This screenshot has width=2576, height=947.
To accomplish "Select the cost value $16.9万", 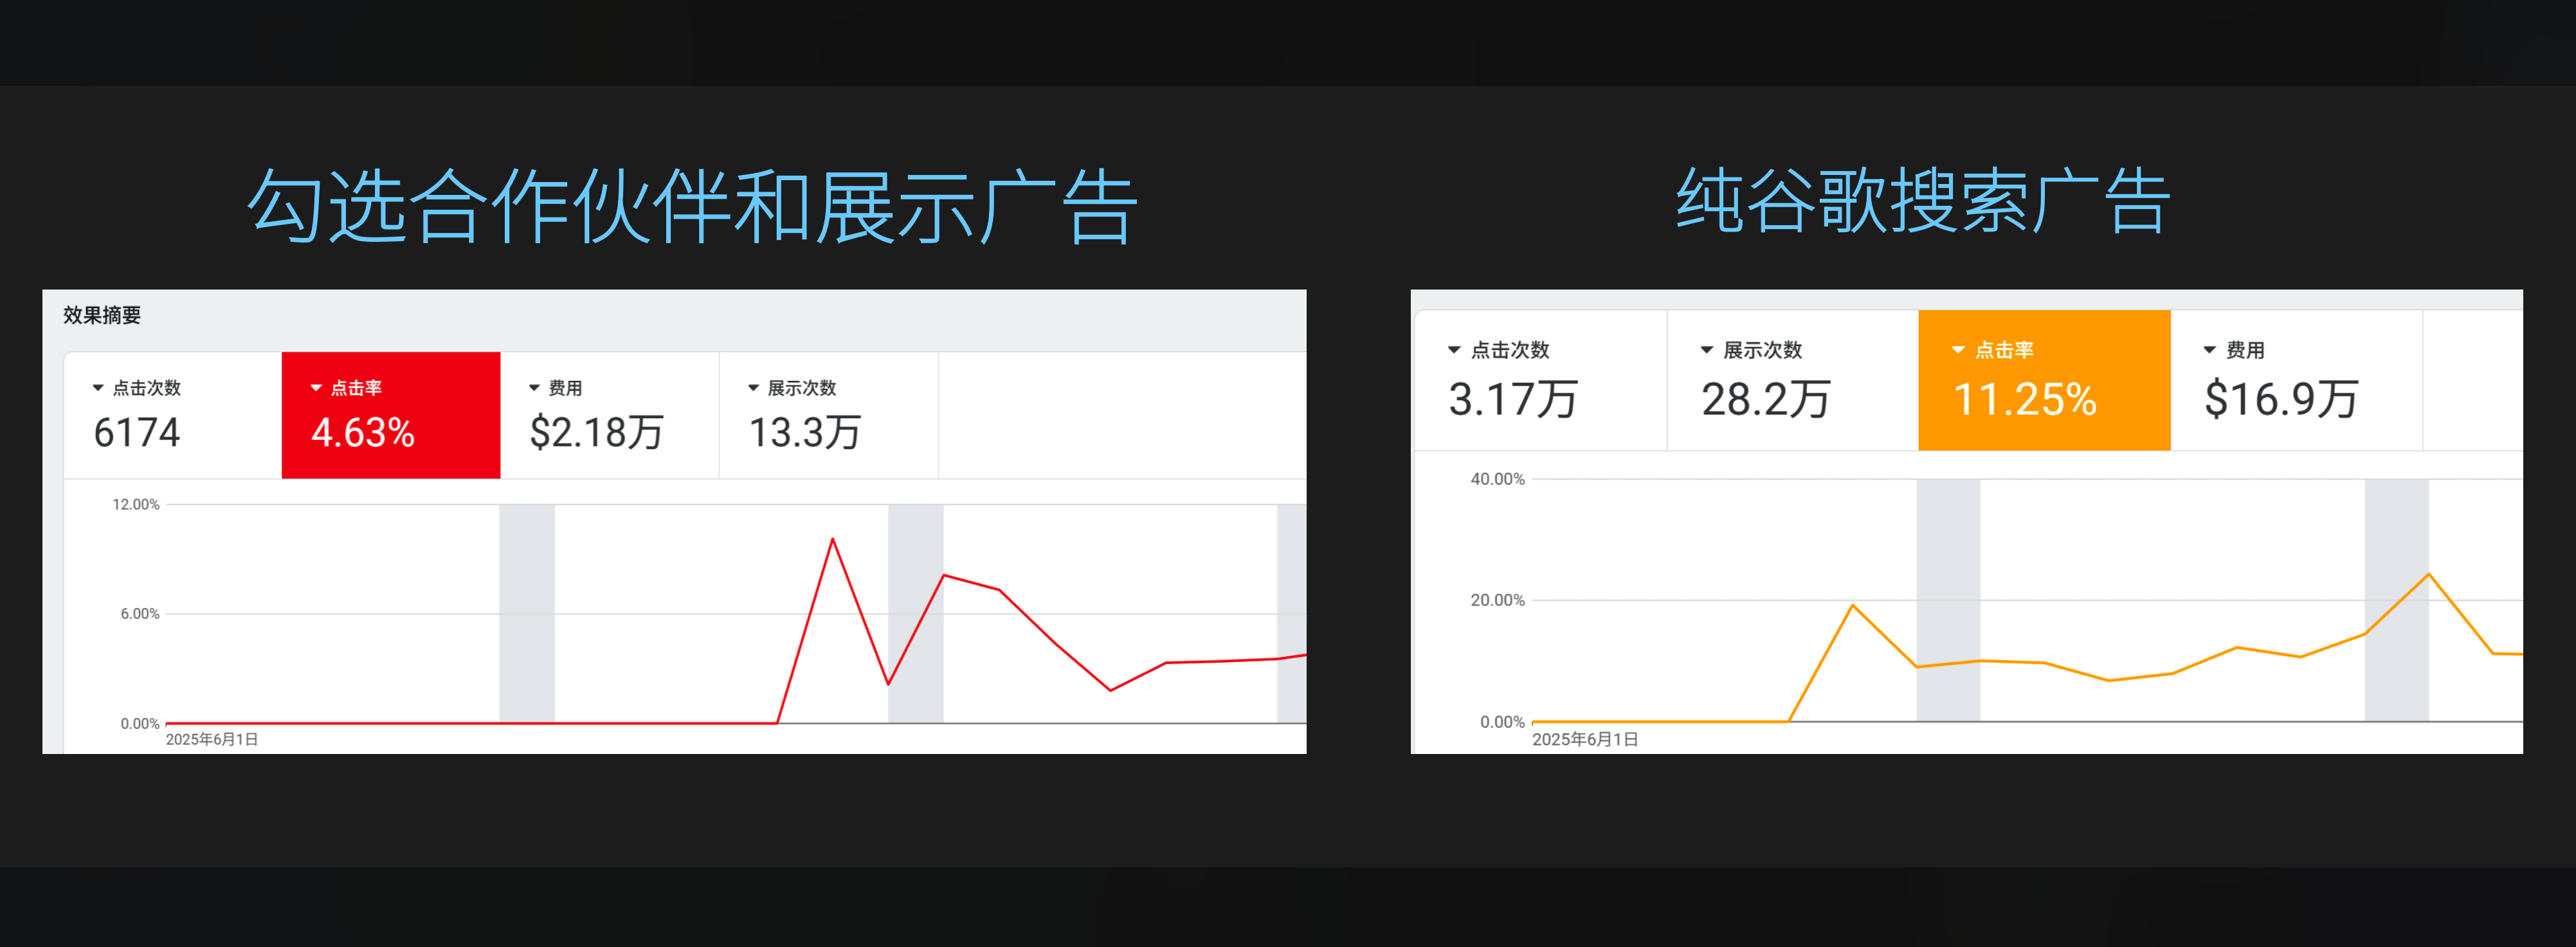I will click(x=2282, y=399).
